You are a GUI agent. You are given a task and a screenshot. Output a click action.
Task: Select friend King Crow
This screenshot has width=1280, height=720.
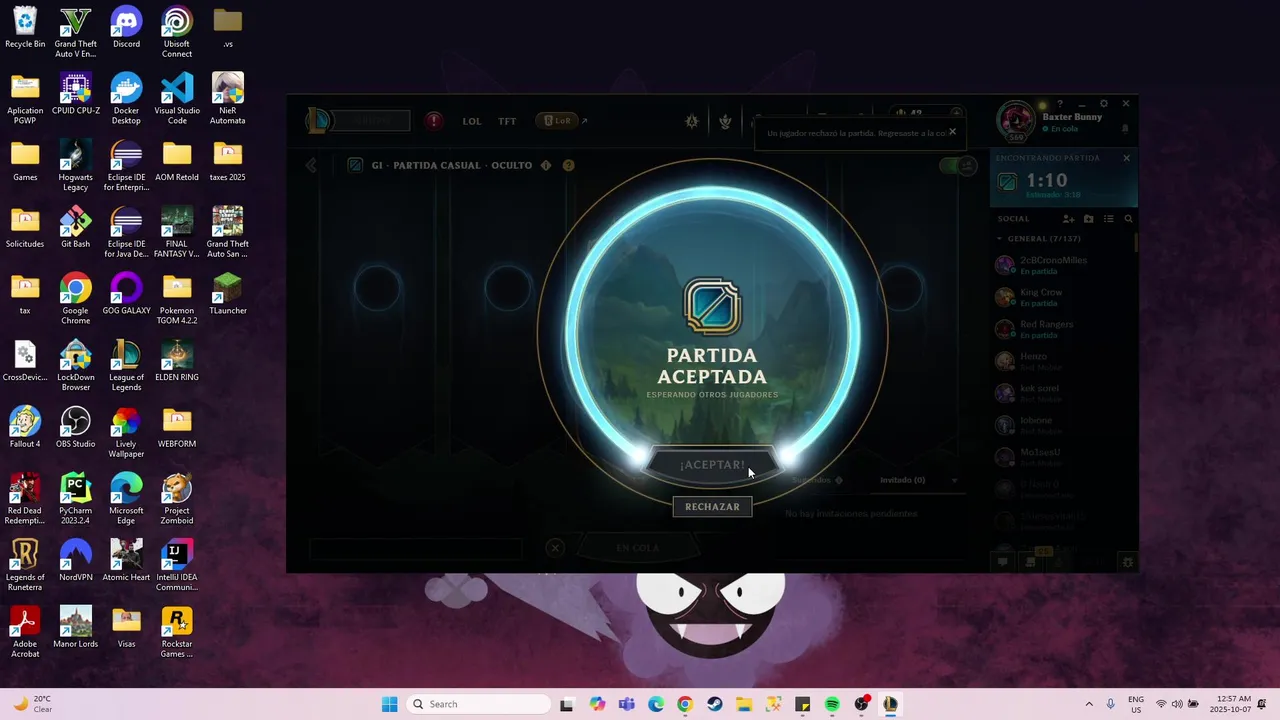pos(1064,297)
